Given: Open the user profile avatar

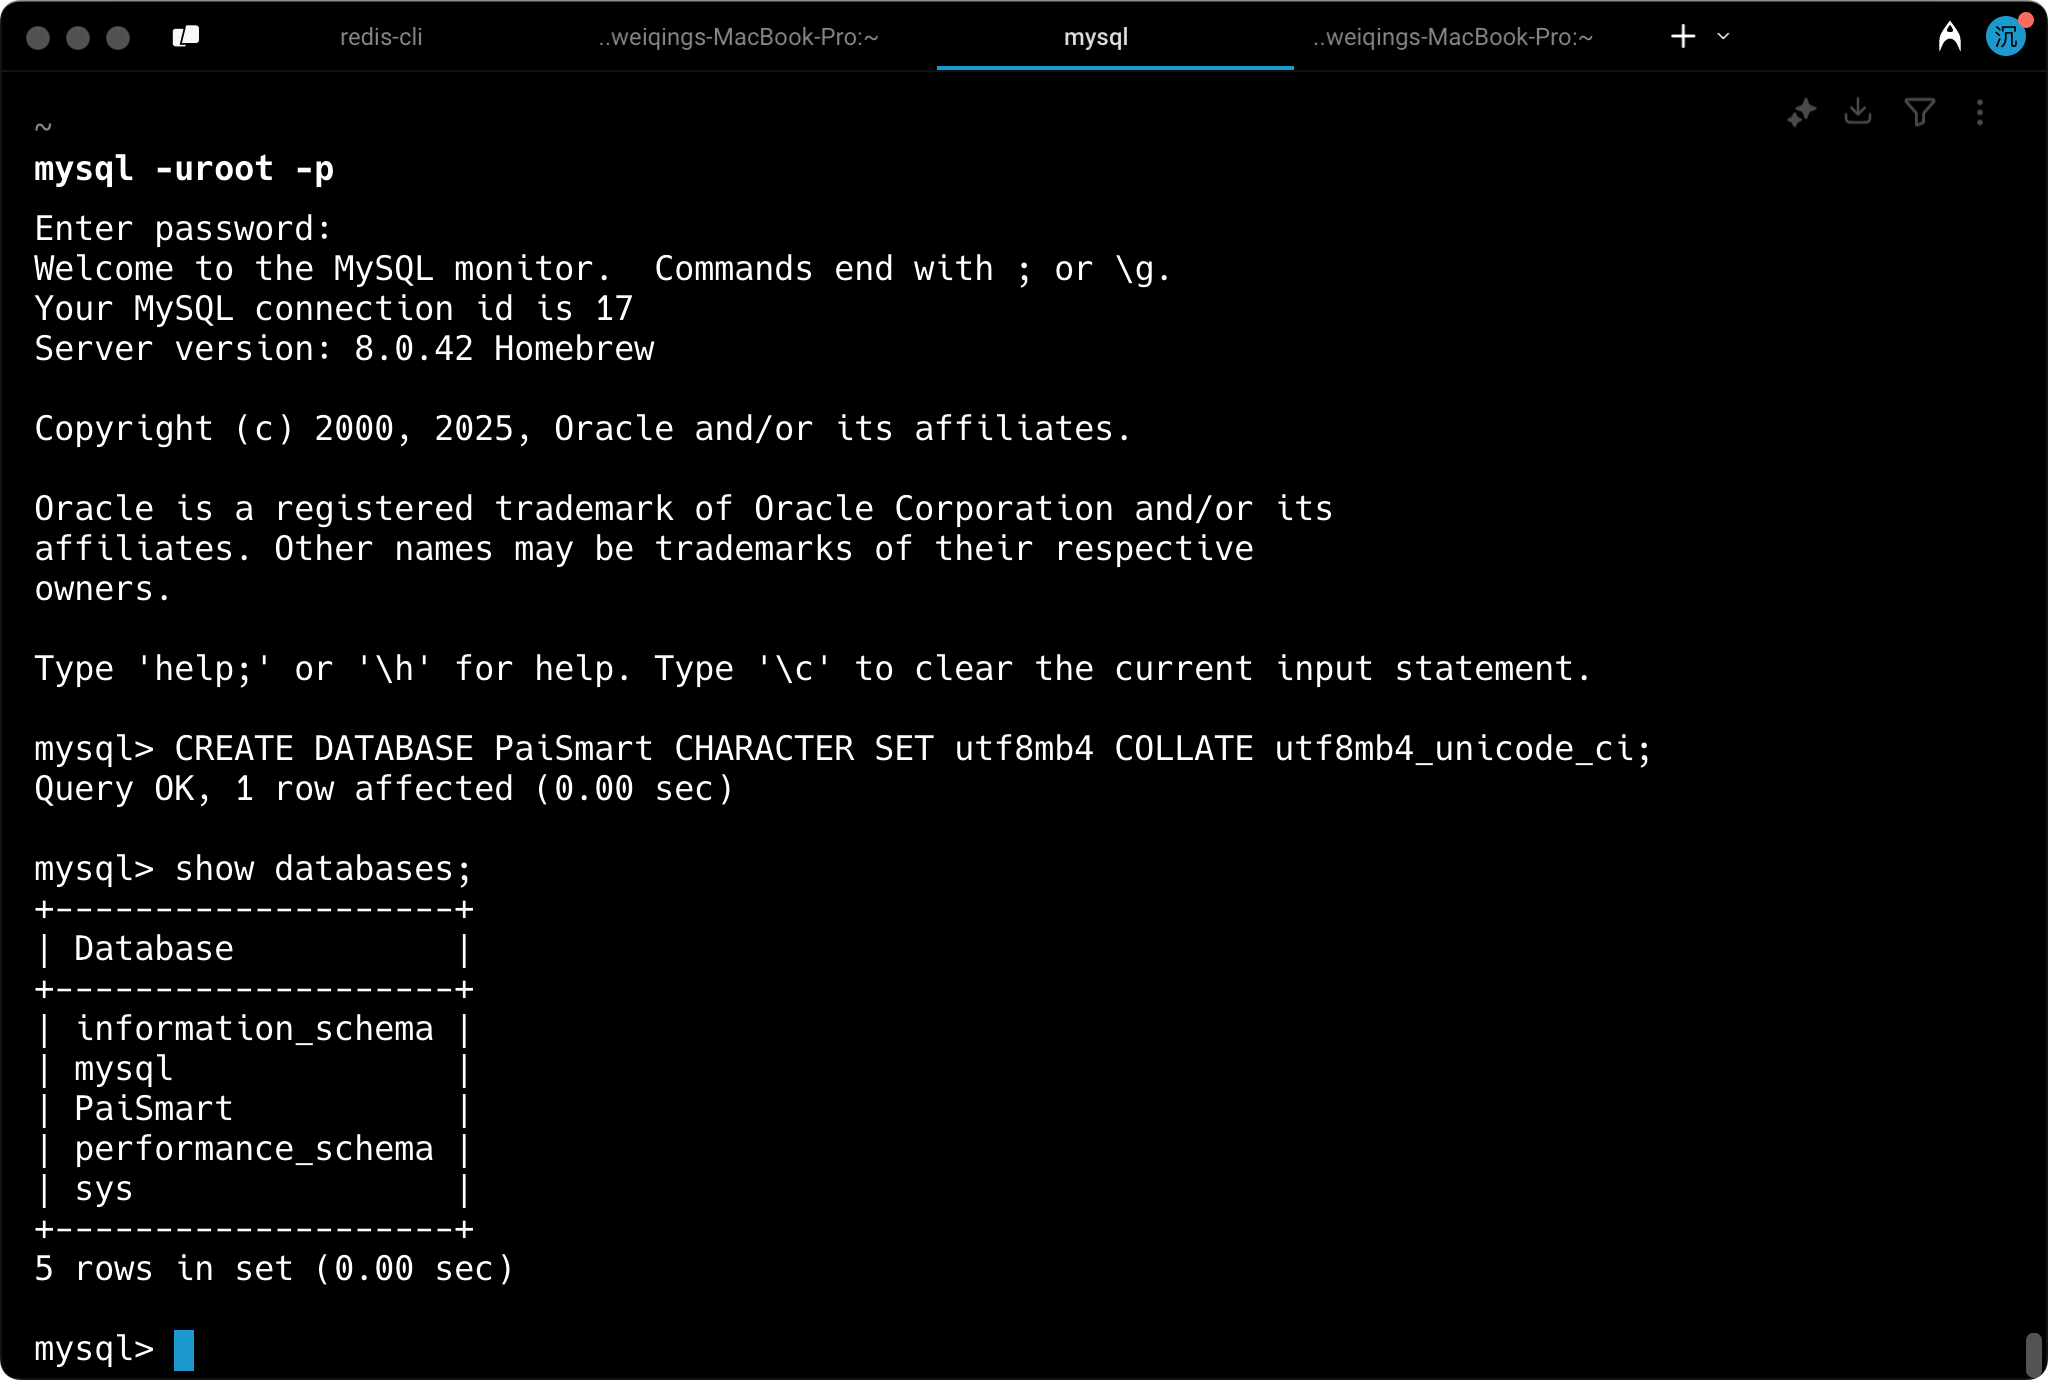Looking at the screenshot, I should click(x=2005, y=37).
